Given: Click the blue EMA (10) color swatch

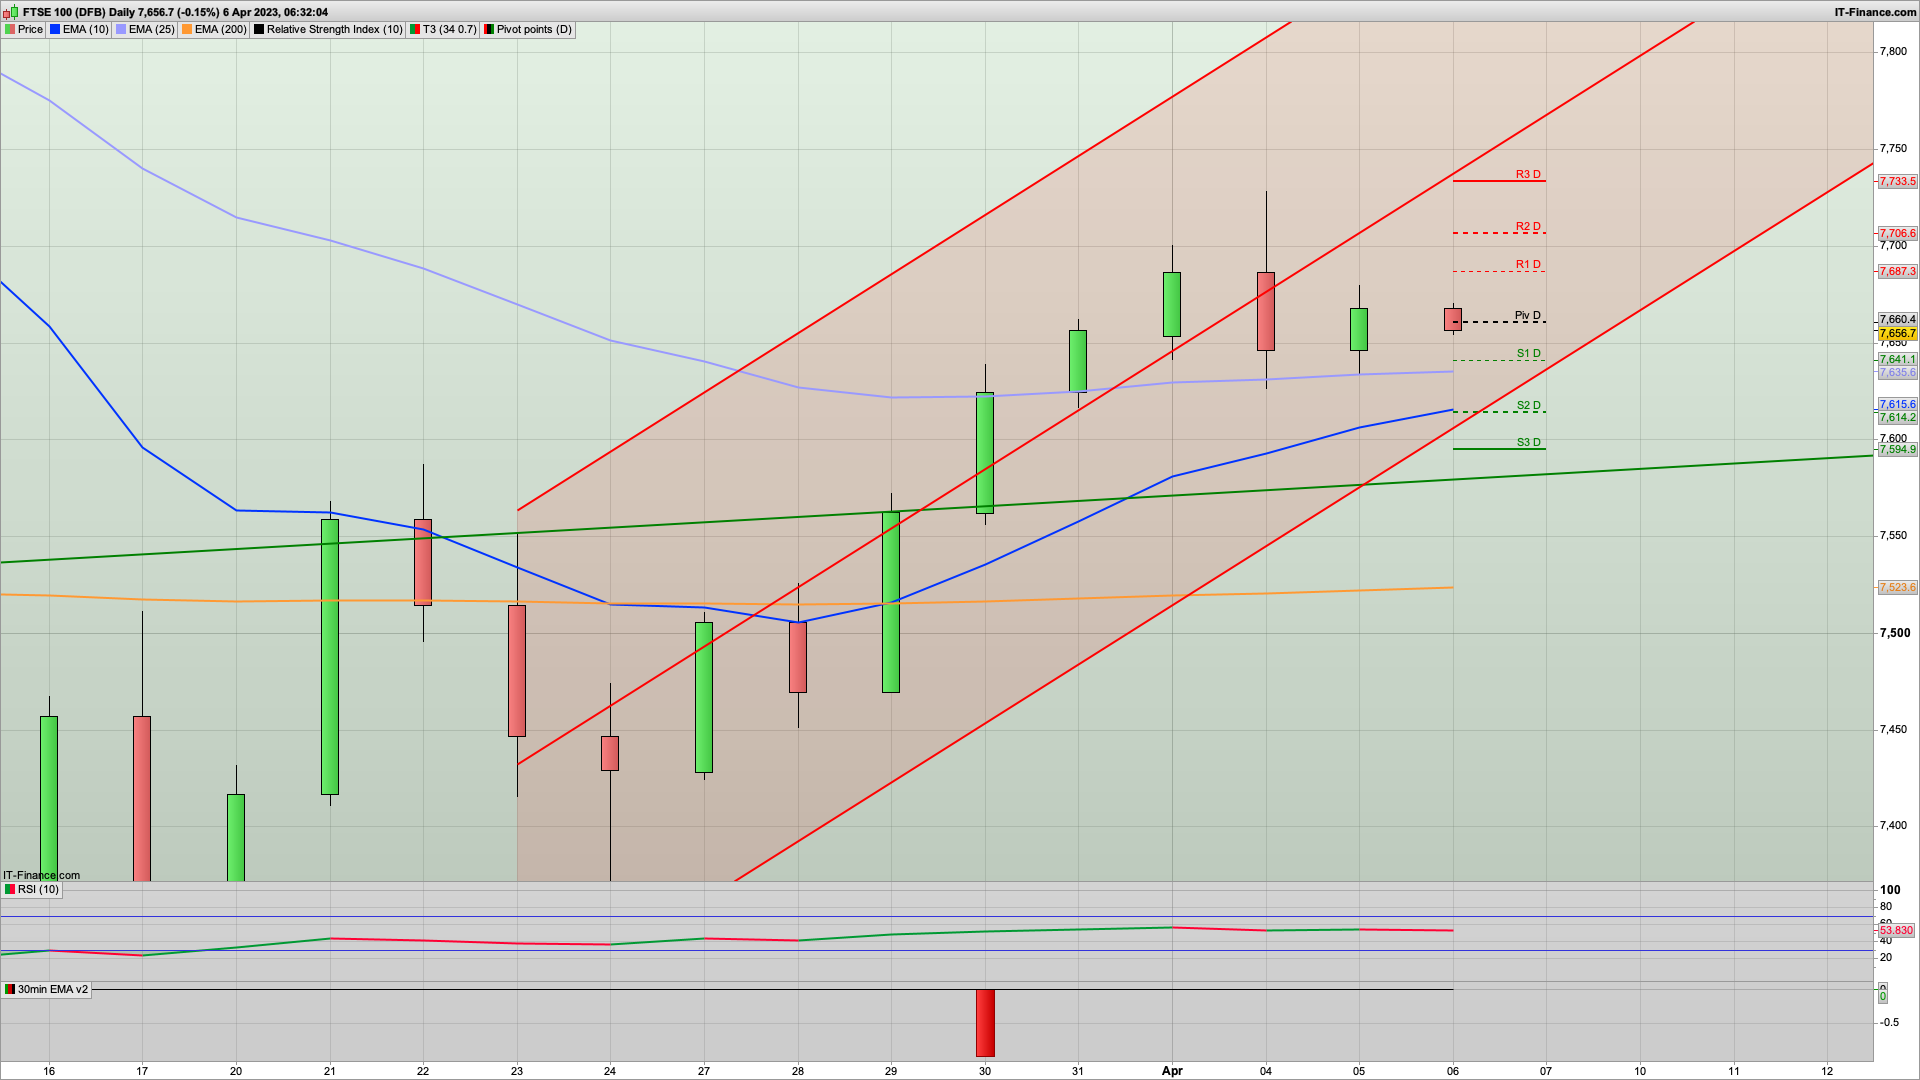Looking at the screenshot, I should tap(55, 30).
